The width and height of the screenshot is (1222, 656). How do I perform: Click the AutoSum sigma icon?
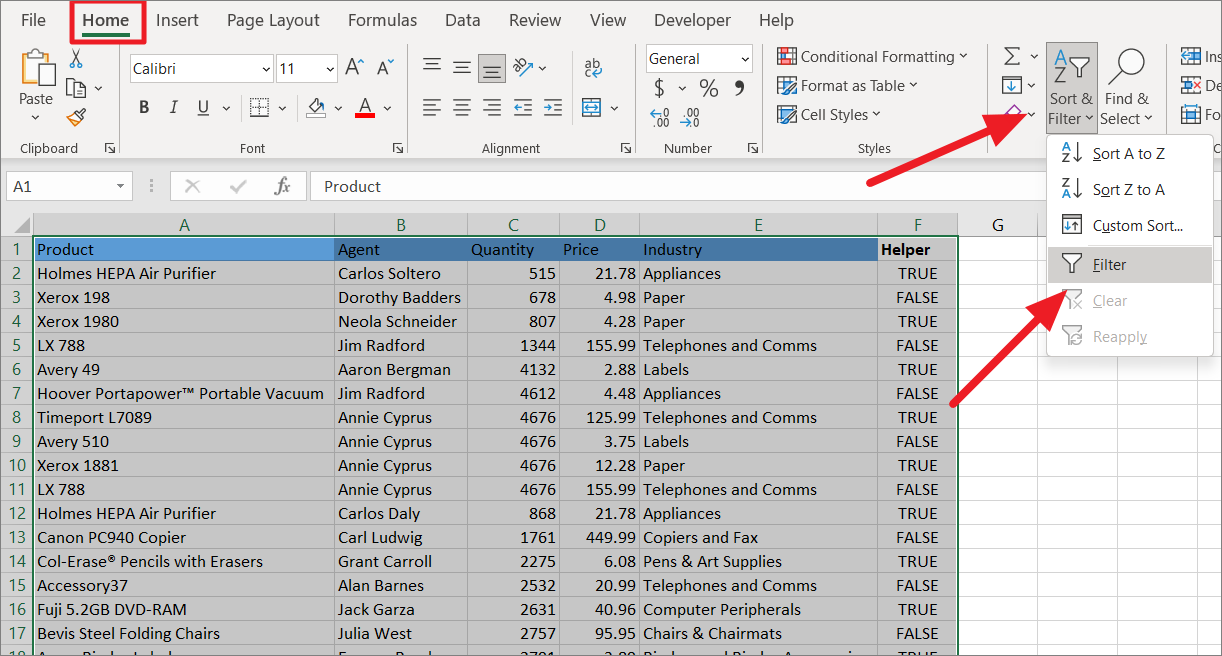coord(1012,56)
